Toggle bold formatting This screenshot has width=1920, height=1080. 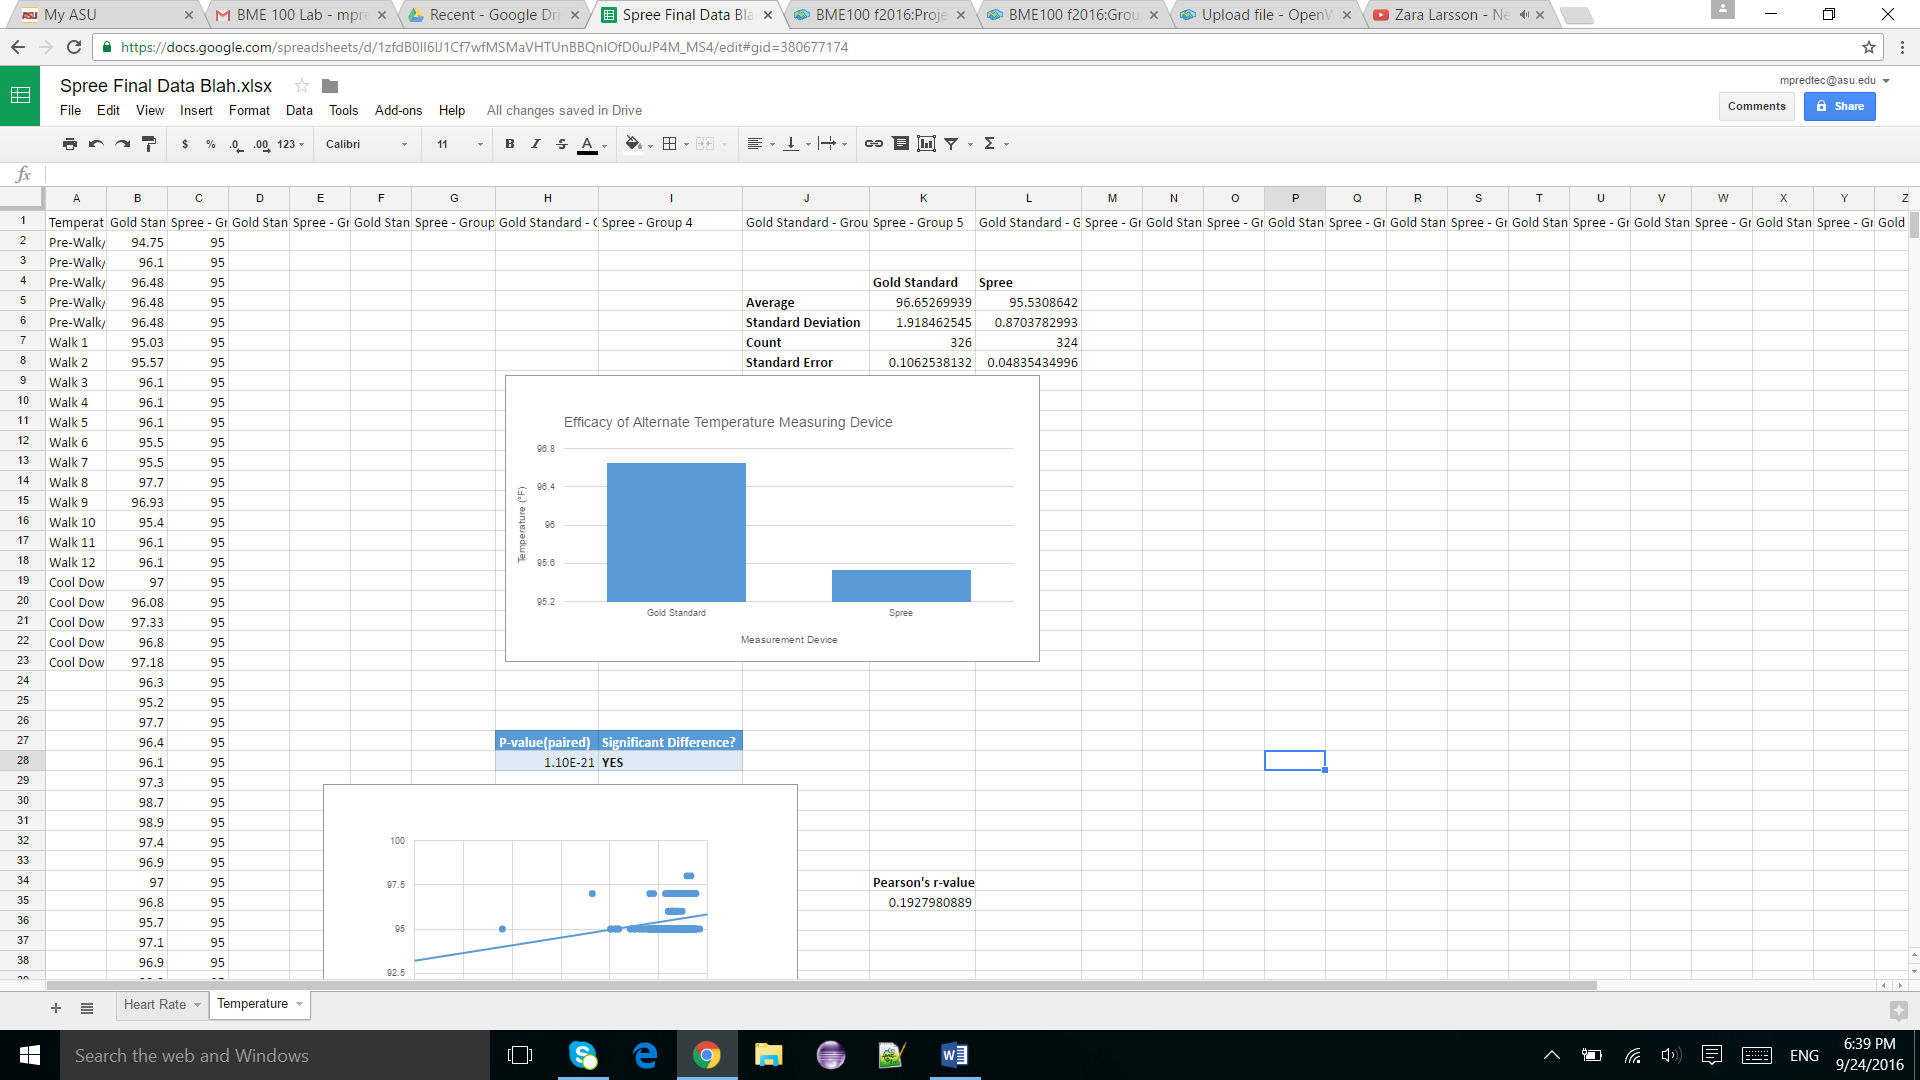pyautogui.click(x=510, y=144)
